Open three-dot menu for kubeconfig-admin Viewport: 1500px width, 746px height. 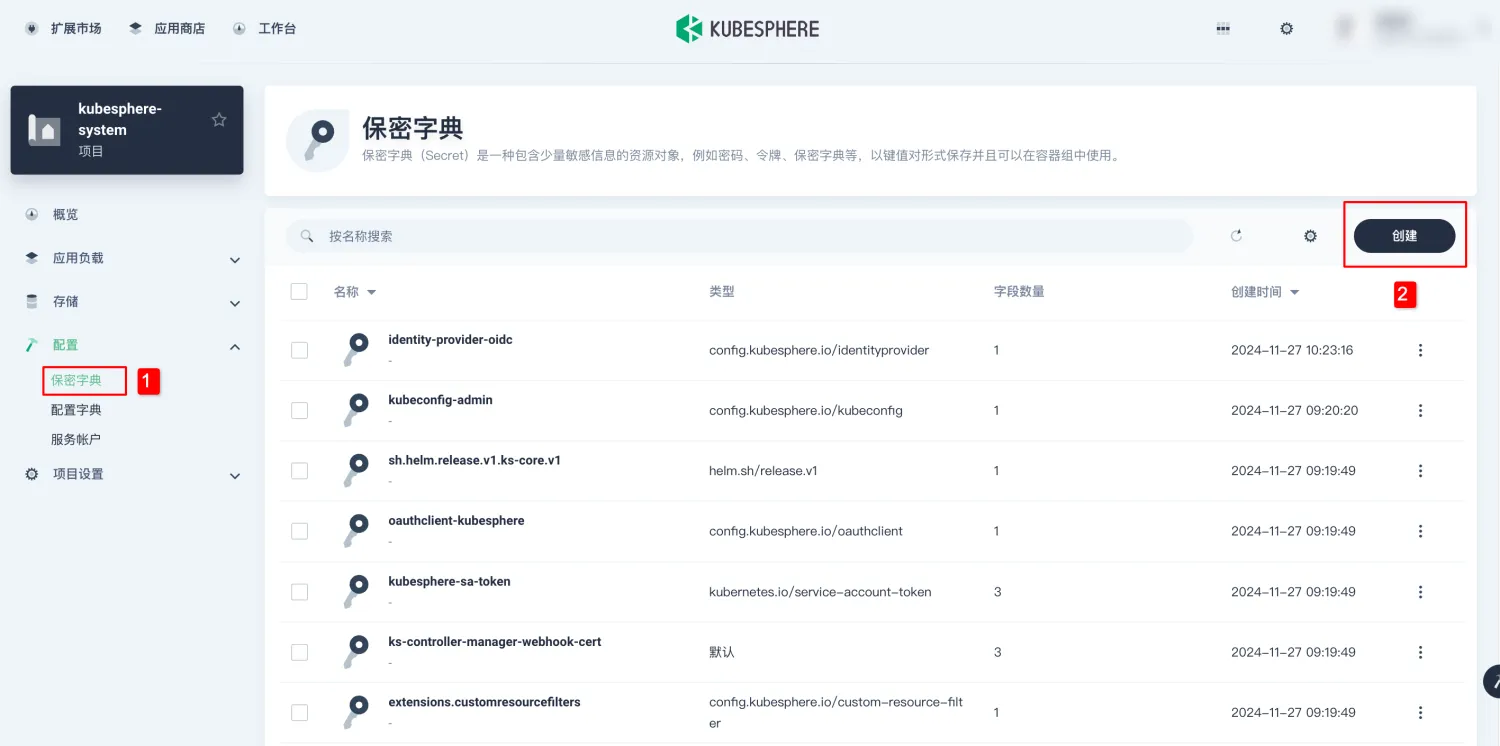(1420, 411)
